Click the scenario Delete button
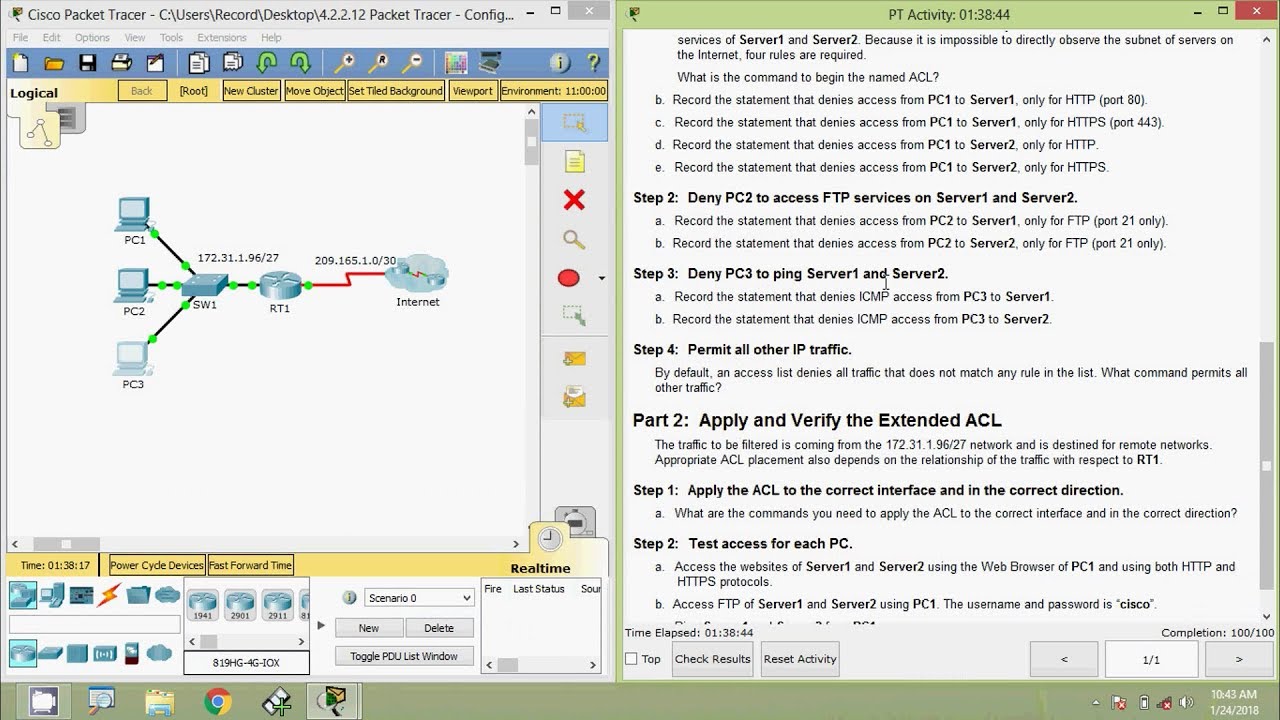The height and width of the screenshot is (720, 1280). point(439,628)
